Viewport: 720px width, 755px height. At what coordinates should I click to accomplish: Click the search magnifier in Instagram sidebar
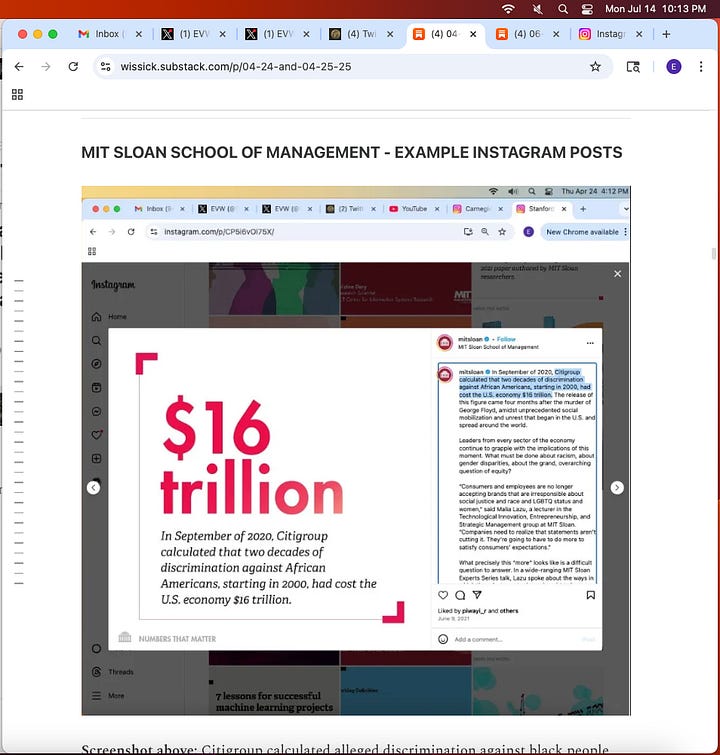[x=96, y=340]
